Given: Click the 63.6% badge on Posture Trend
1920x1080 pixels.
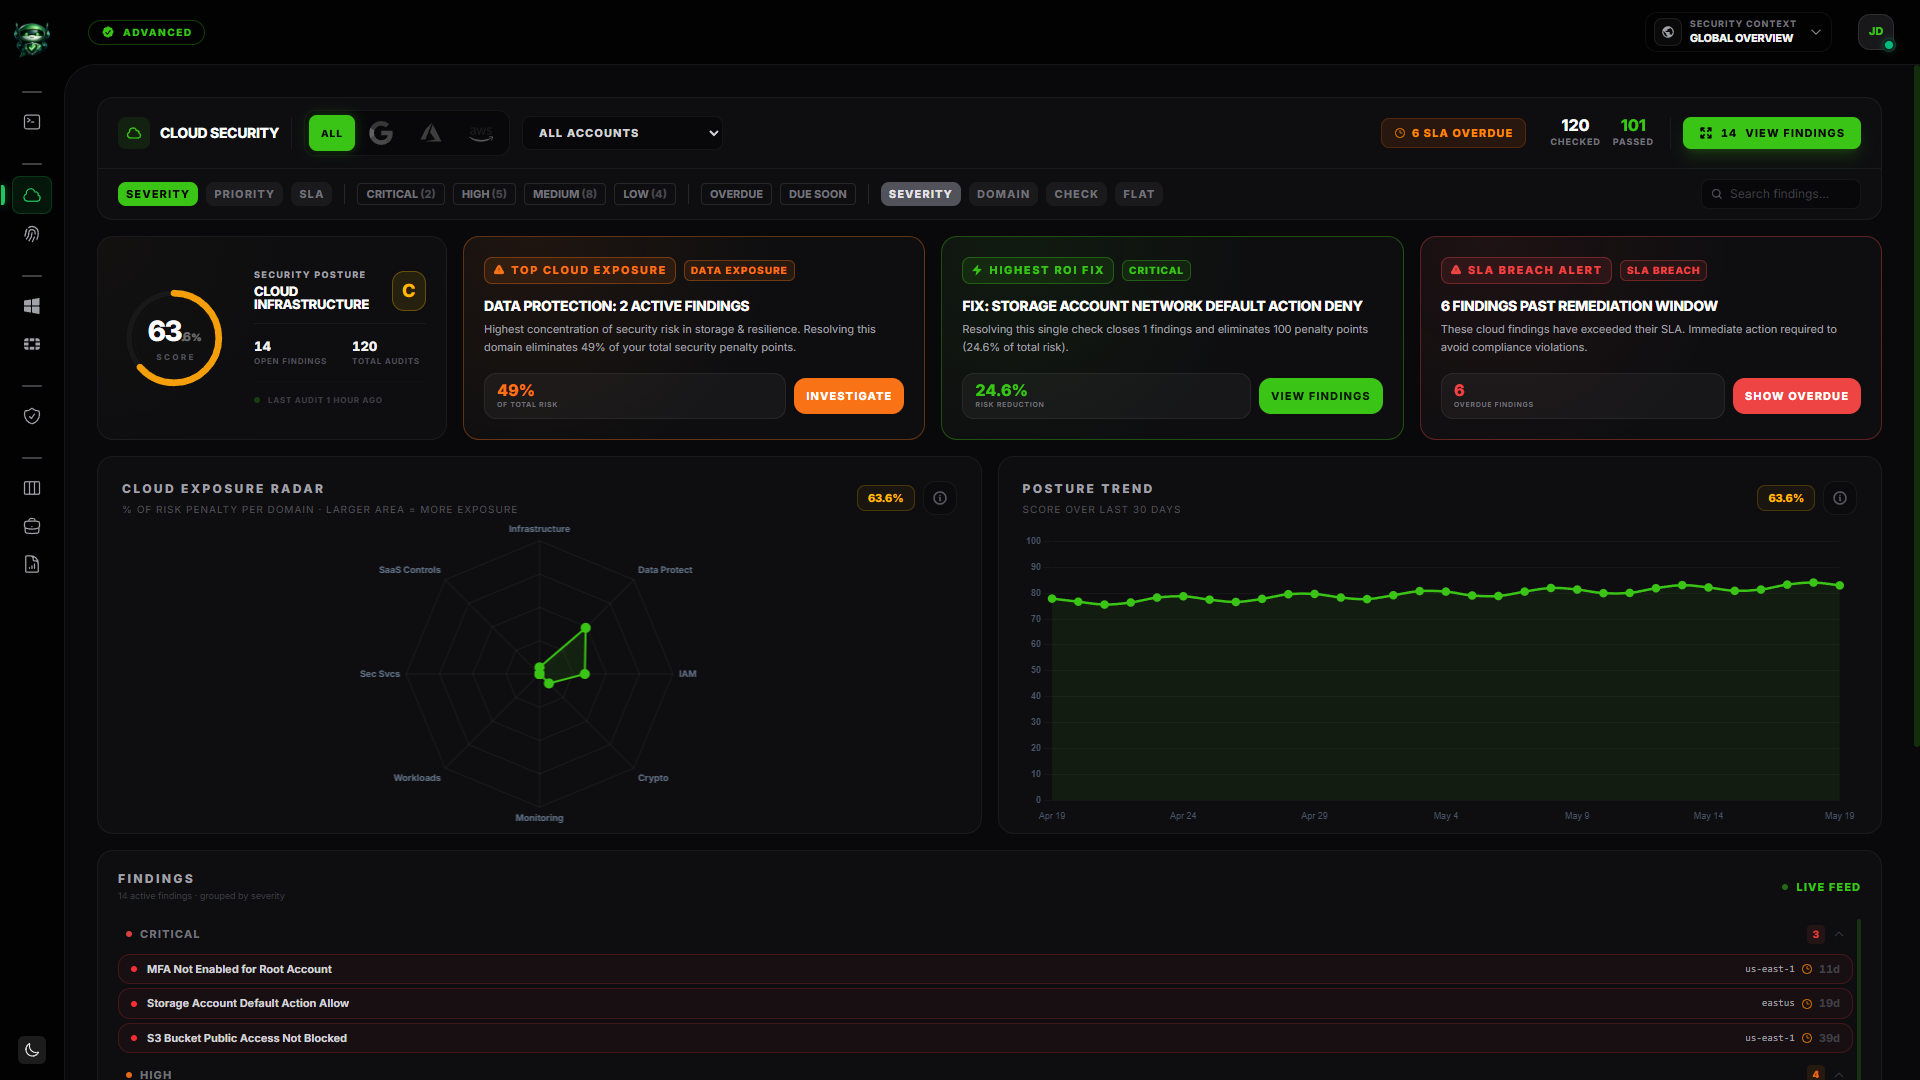Looking at the screenshot, I should tap(1786, 498).
